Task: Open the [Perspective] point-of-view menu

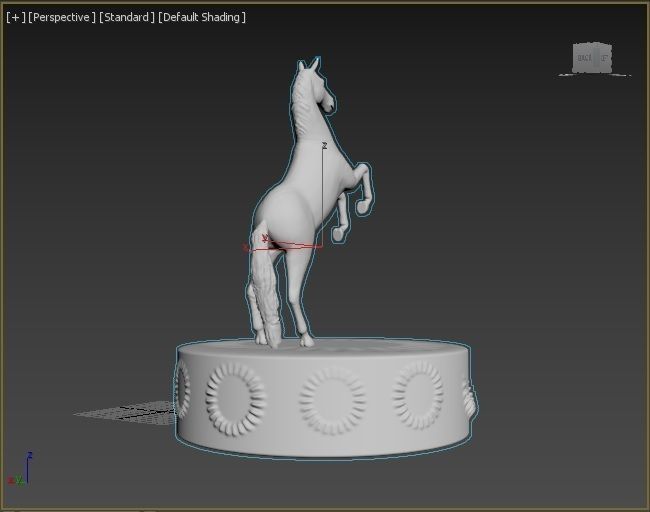Action: click(62, 17)
